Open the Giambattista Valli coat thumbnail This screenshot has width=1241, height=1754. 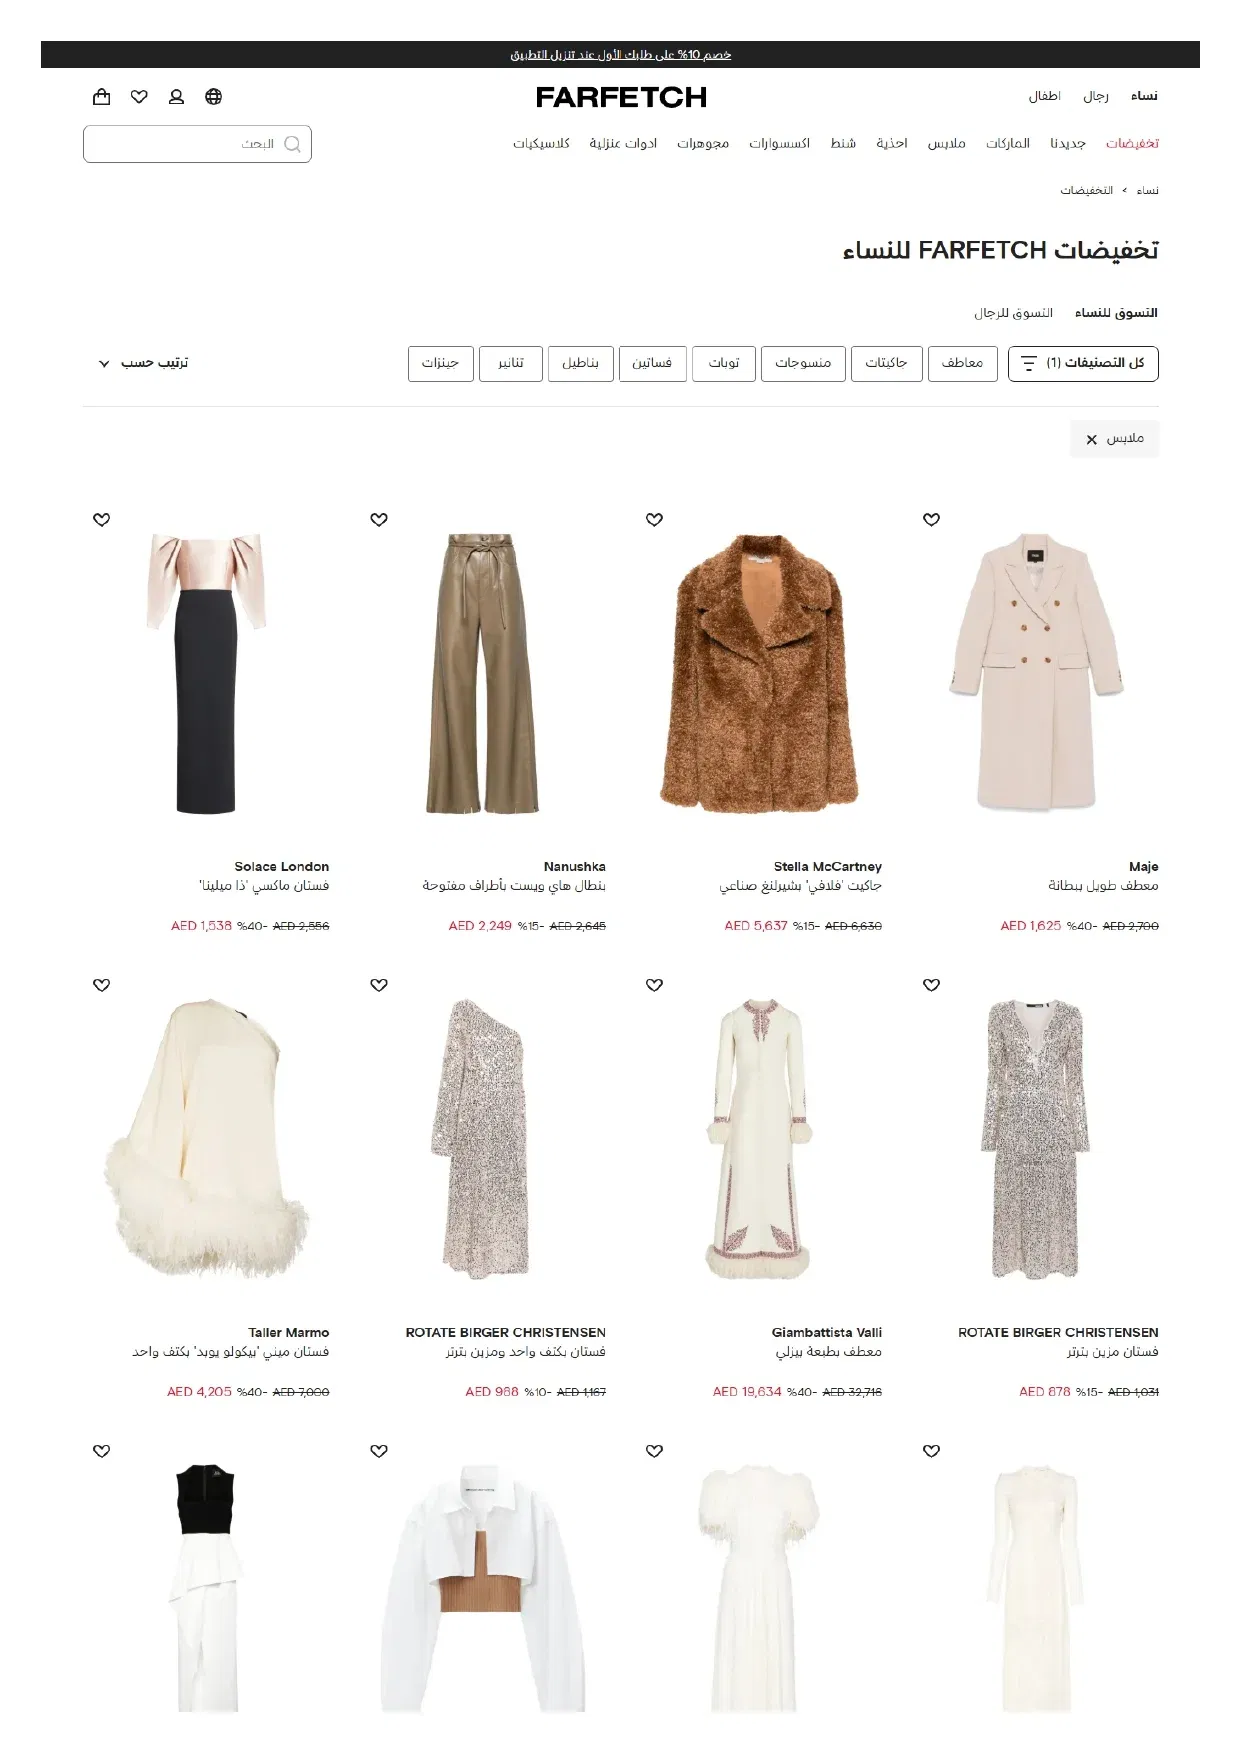click(x=758, y=1138)
